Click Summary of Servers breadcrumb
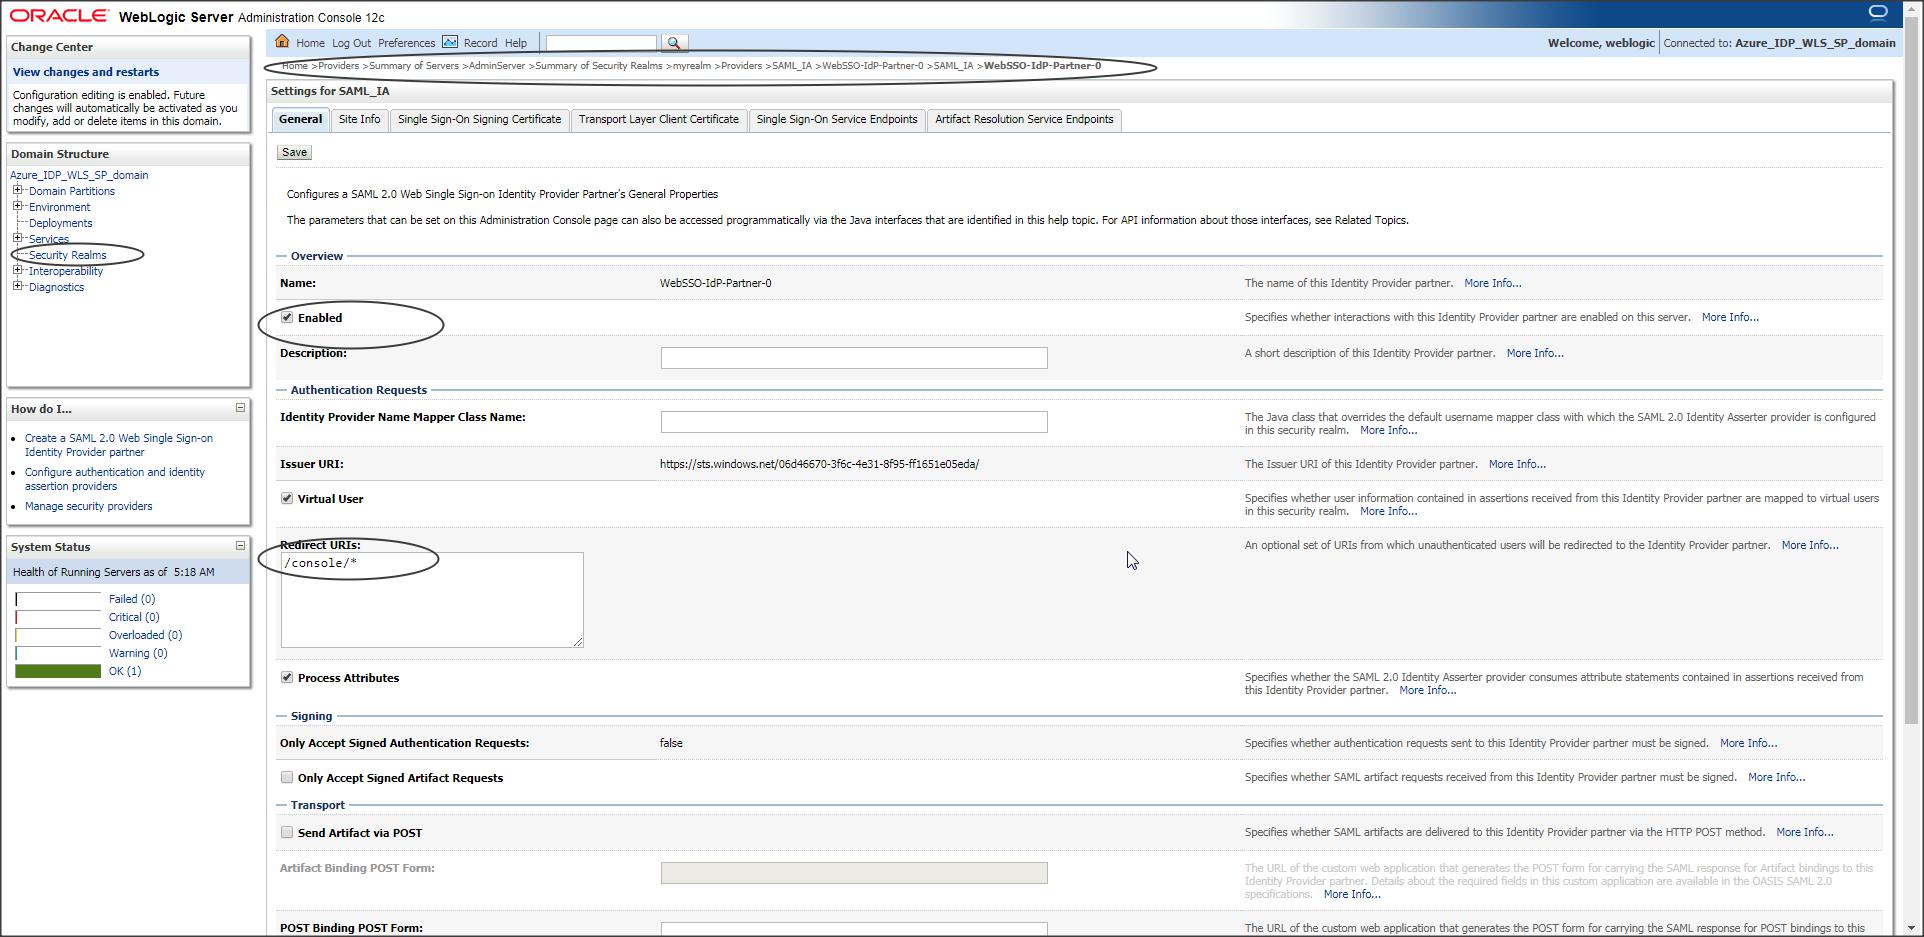 pyautogui.click(x=414, y=66)
